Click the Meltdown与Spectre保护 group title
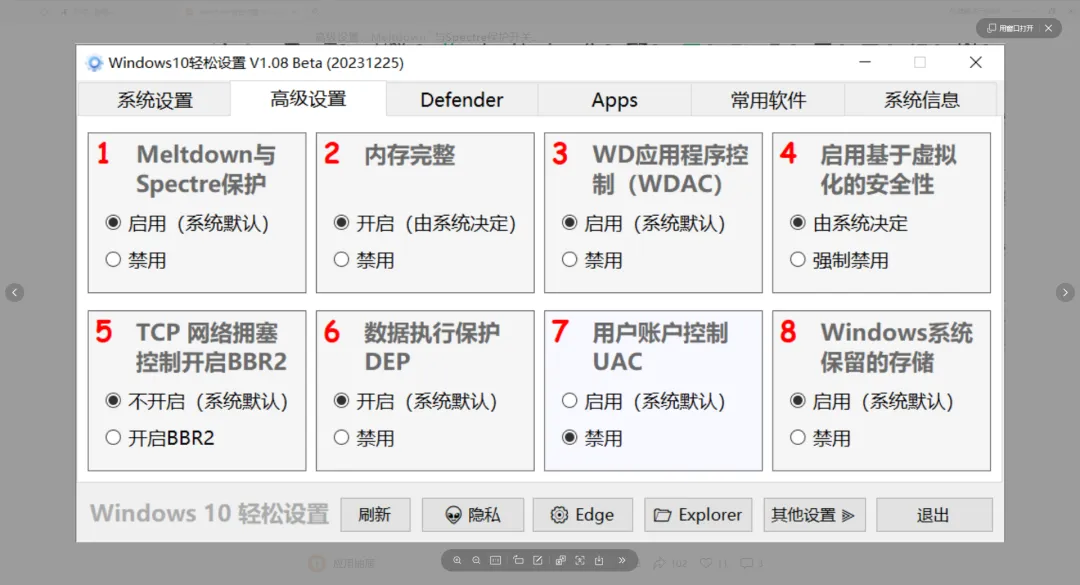This screenshot has width=1080, height=585. [205, 169]
